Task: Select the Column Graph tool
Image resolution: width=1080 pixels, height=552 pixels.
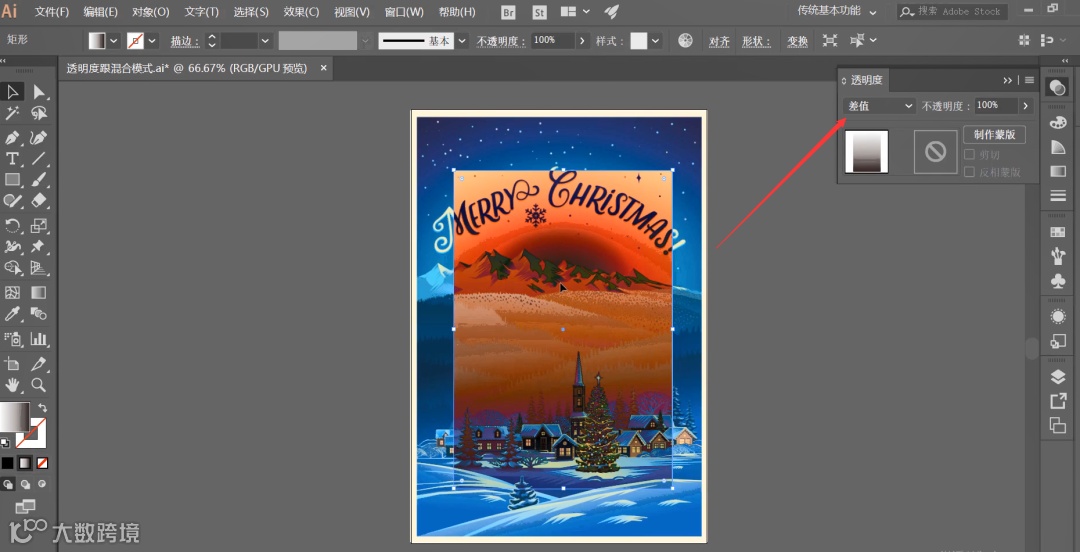Action: coord(39,338)
